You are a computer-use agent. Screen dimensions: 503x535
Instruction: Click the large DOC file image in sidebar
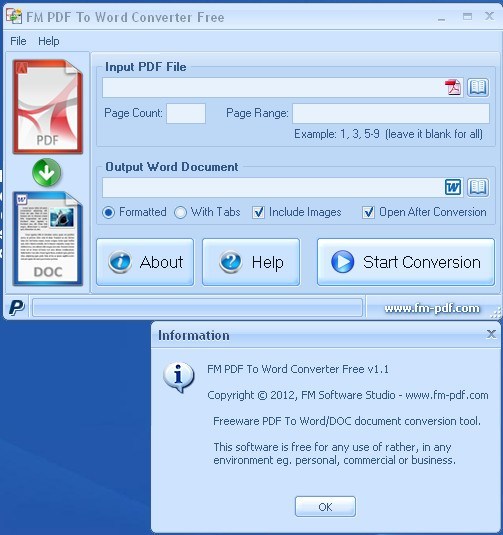pos(48,238)
